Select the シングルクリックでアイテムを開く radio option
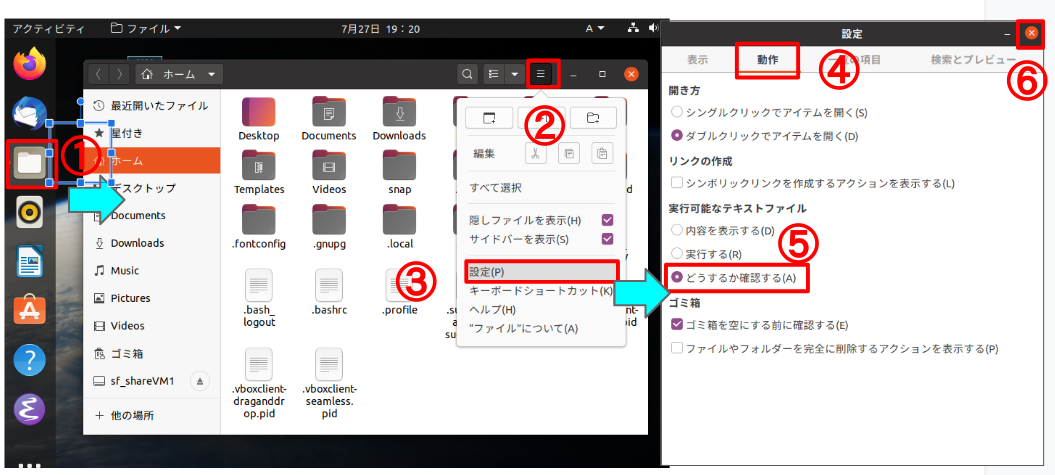The height and width of the screenshot is (475, 1055). 679,113
